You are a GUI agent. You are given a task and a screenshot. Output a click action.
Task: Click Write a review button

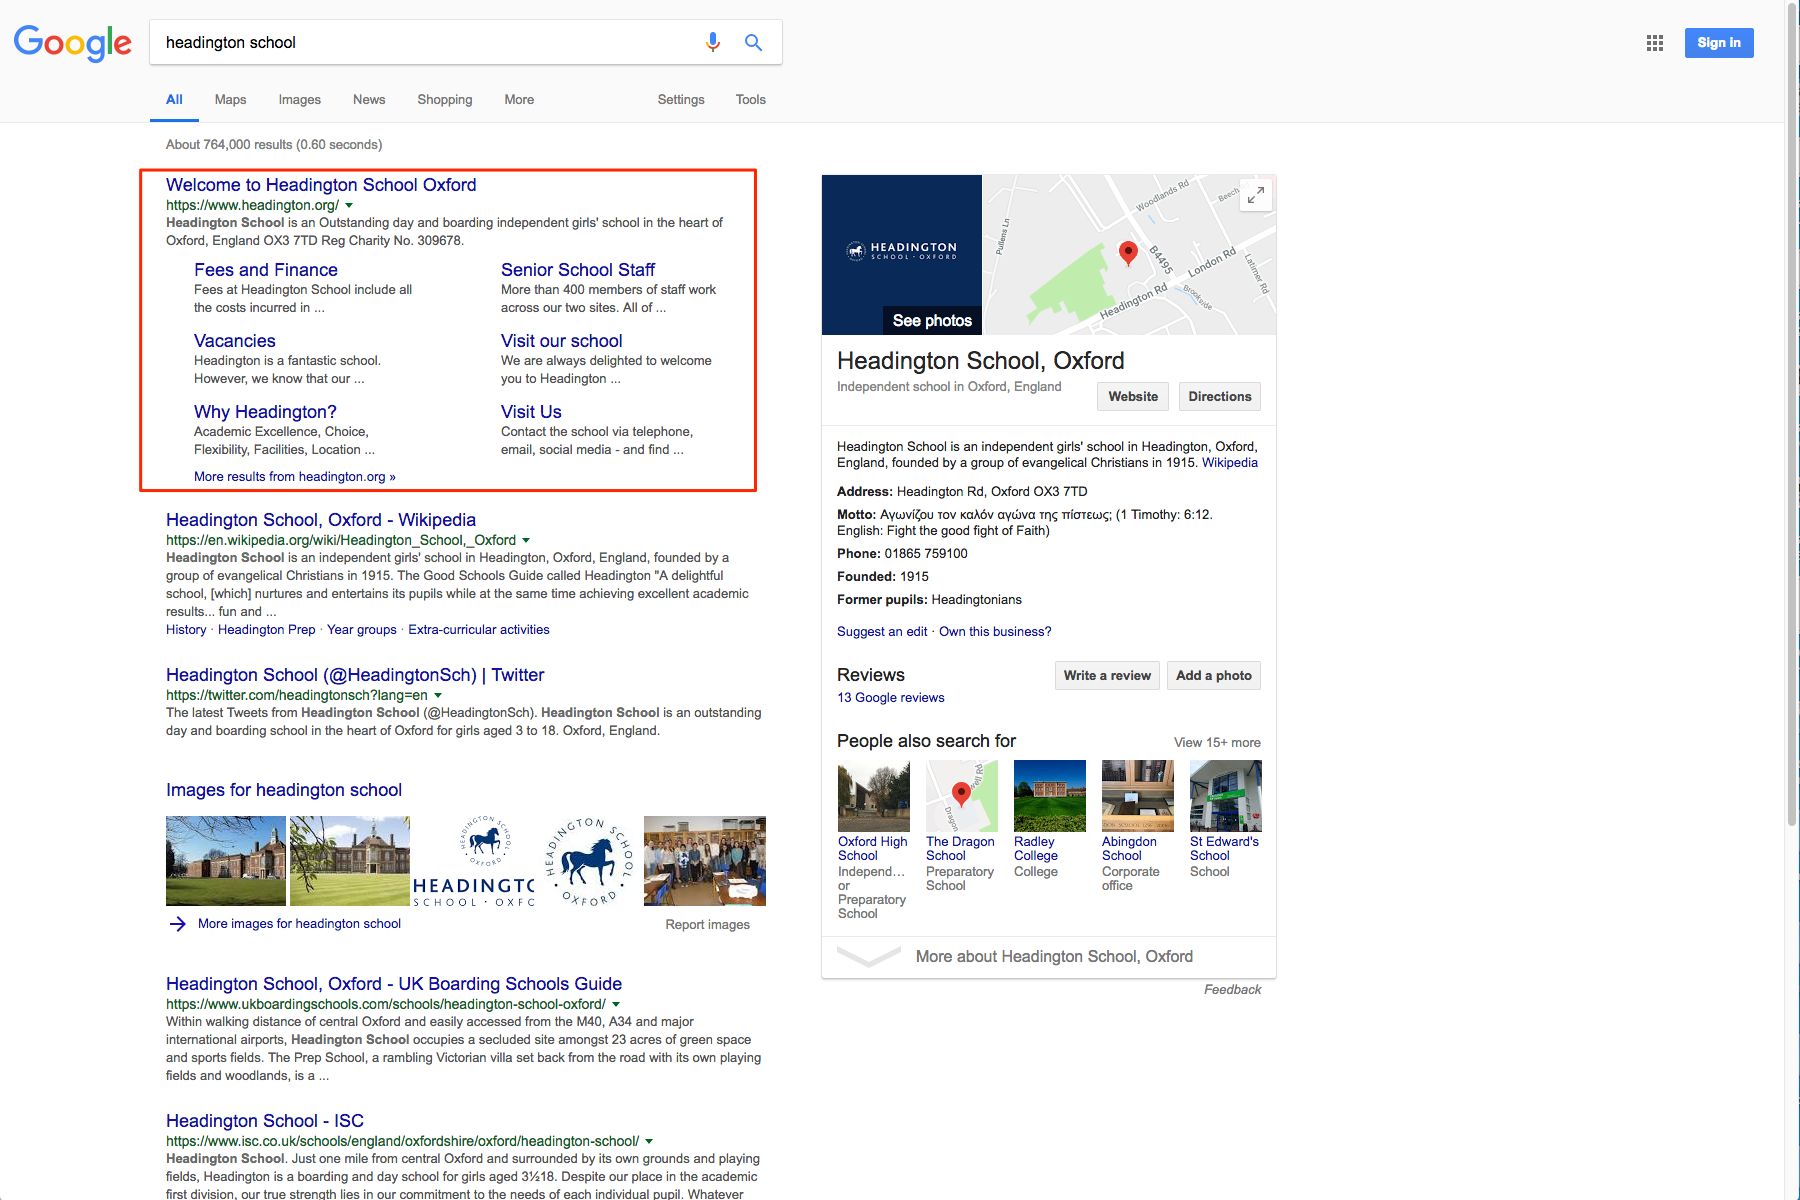[1107, 676]
